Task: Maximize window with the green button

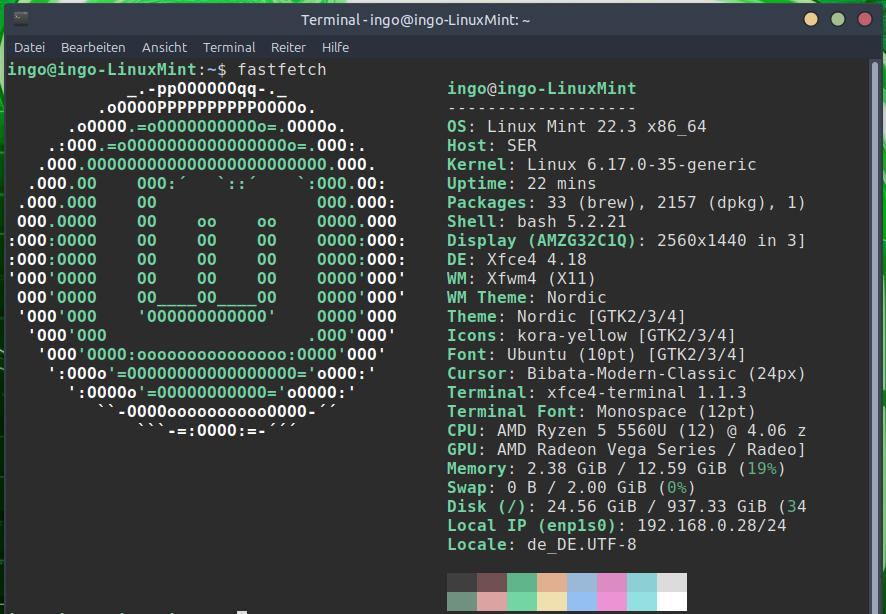Action: tap(838, 20)
